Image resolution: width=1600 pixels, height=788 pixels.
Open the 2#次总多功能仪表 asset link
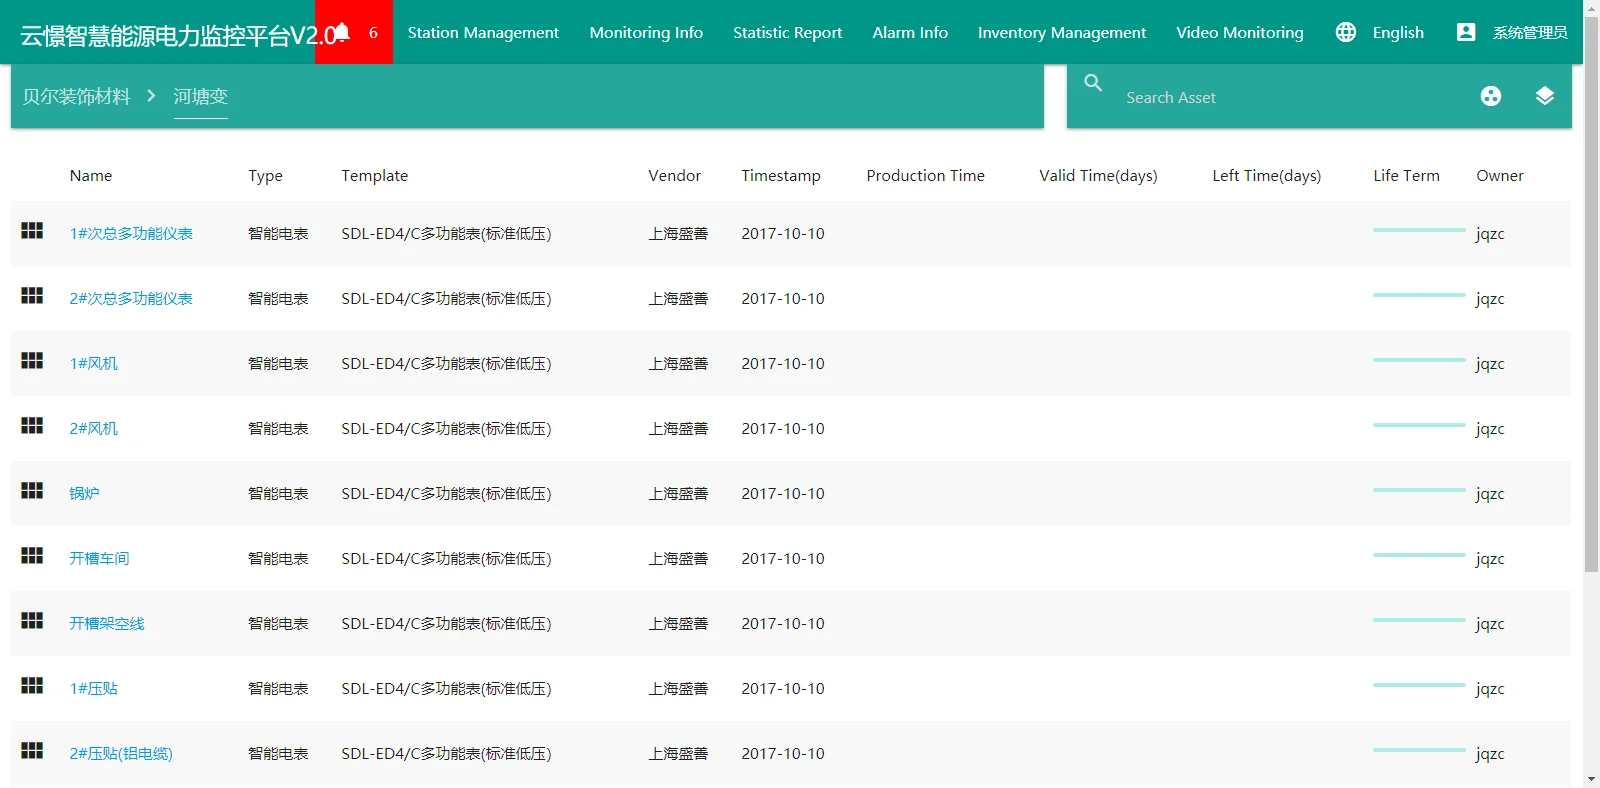(x=131, y=299)
